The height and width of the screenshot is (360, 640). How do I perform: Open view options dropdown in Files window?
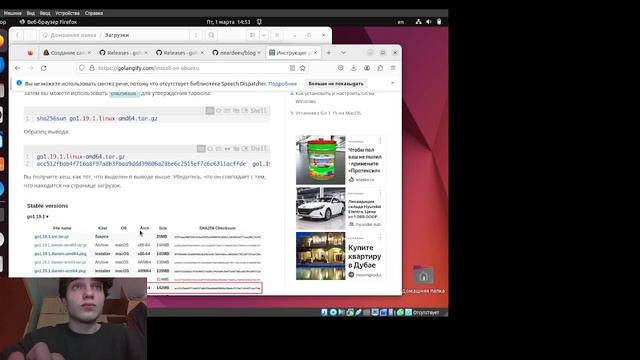coord(264,36)
